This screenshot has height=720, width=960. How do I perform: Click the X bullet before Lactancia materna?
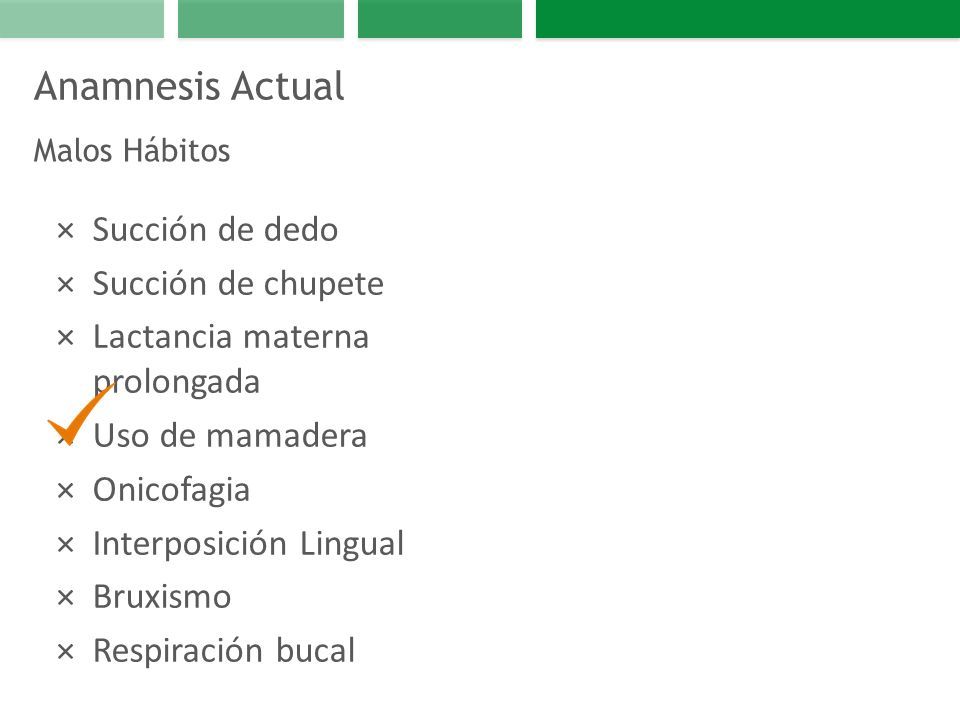coord(66,338)
